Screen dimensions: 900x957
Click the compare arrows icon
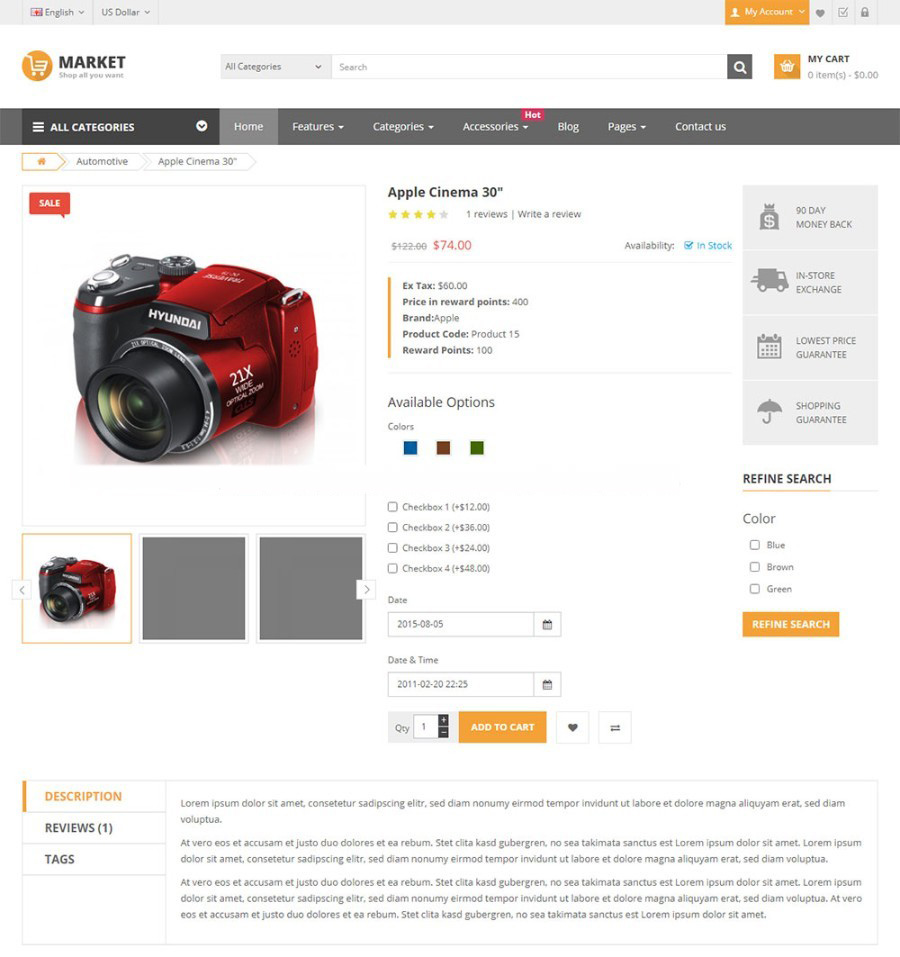click(615, 728)
